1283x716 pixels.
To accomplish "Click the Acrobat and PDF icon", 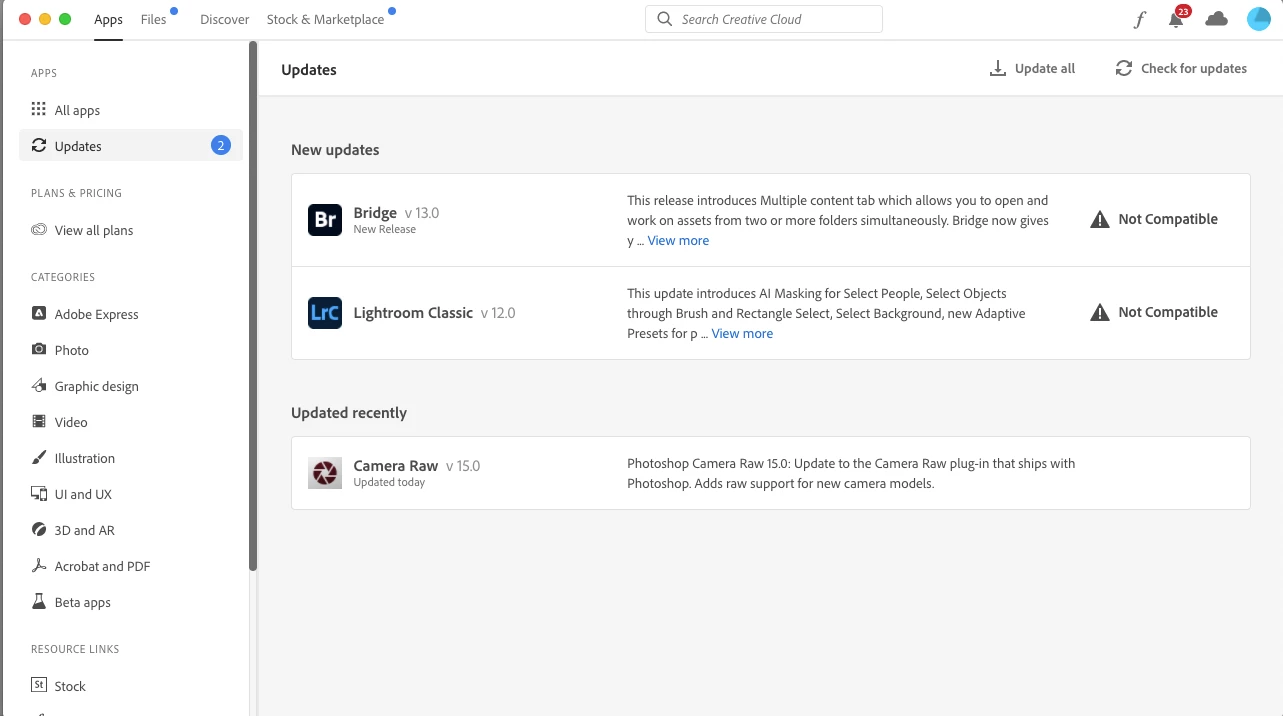I will (x=39, y=566).
